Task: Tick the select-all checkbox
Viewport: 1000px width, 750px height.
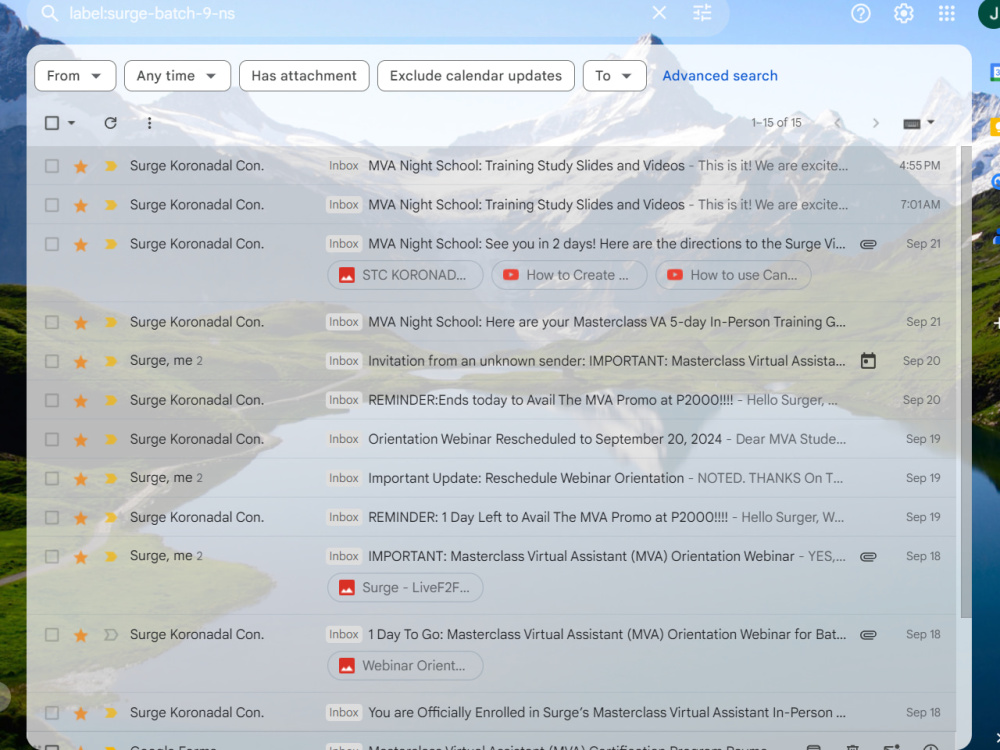Action: 52,122
